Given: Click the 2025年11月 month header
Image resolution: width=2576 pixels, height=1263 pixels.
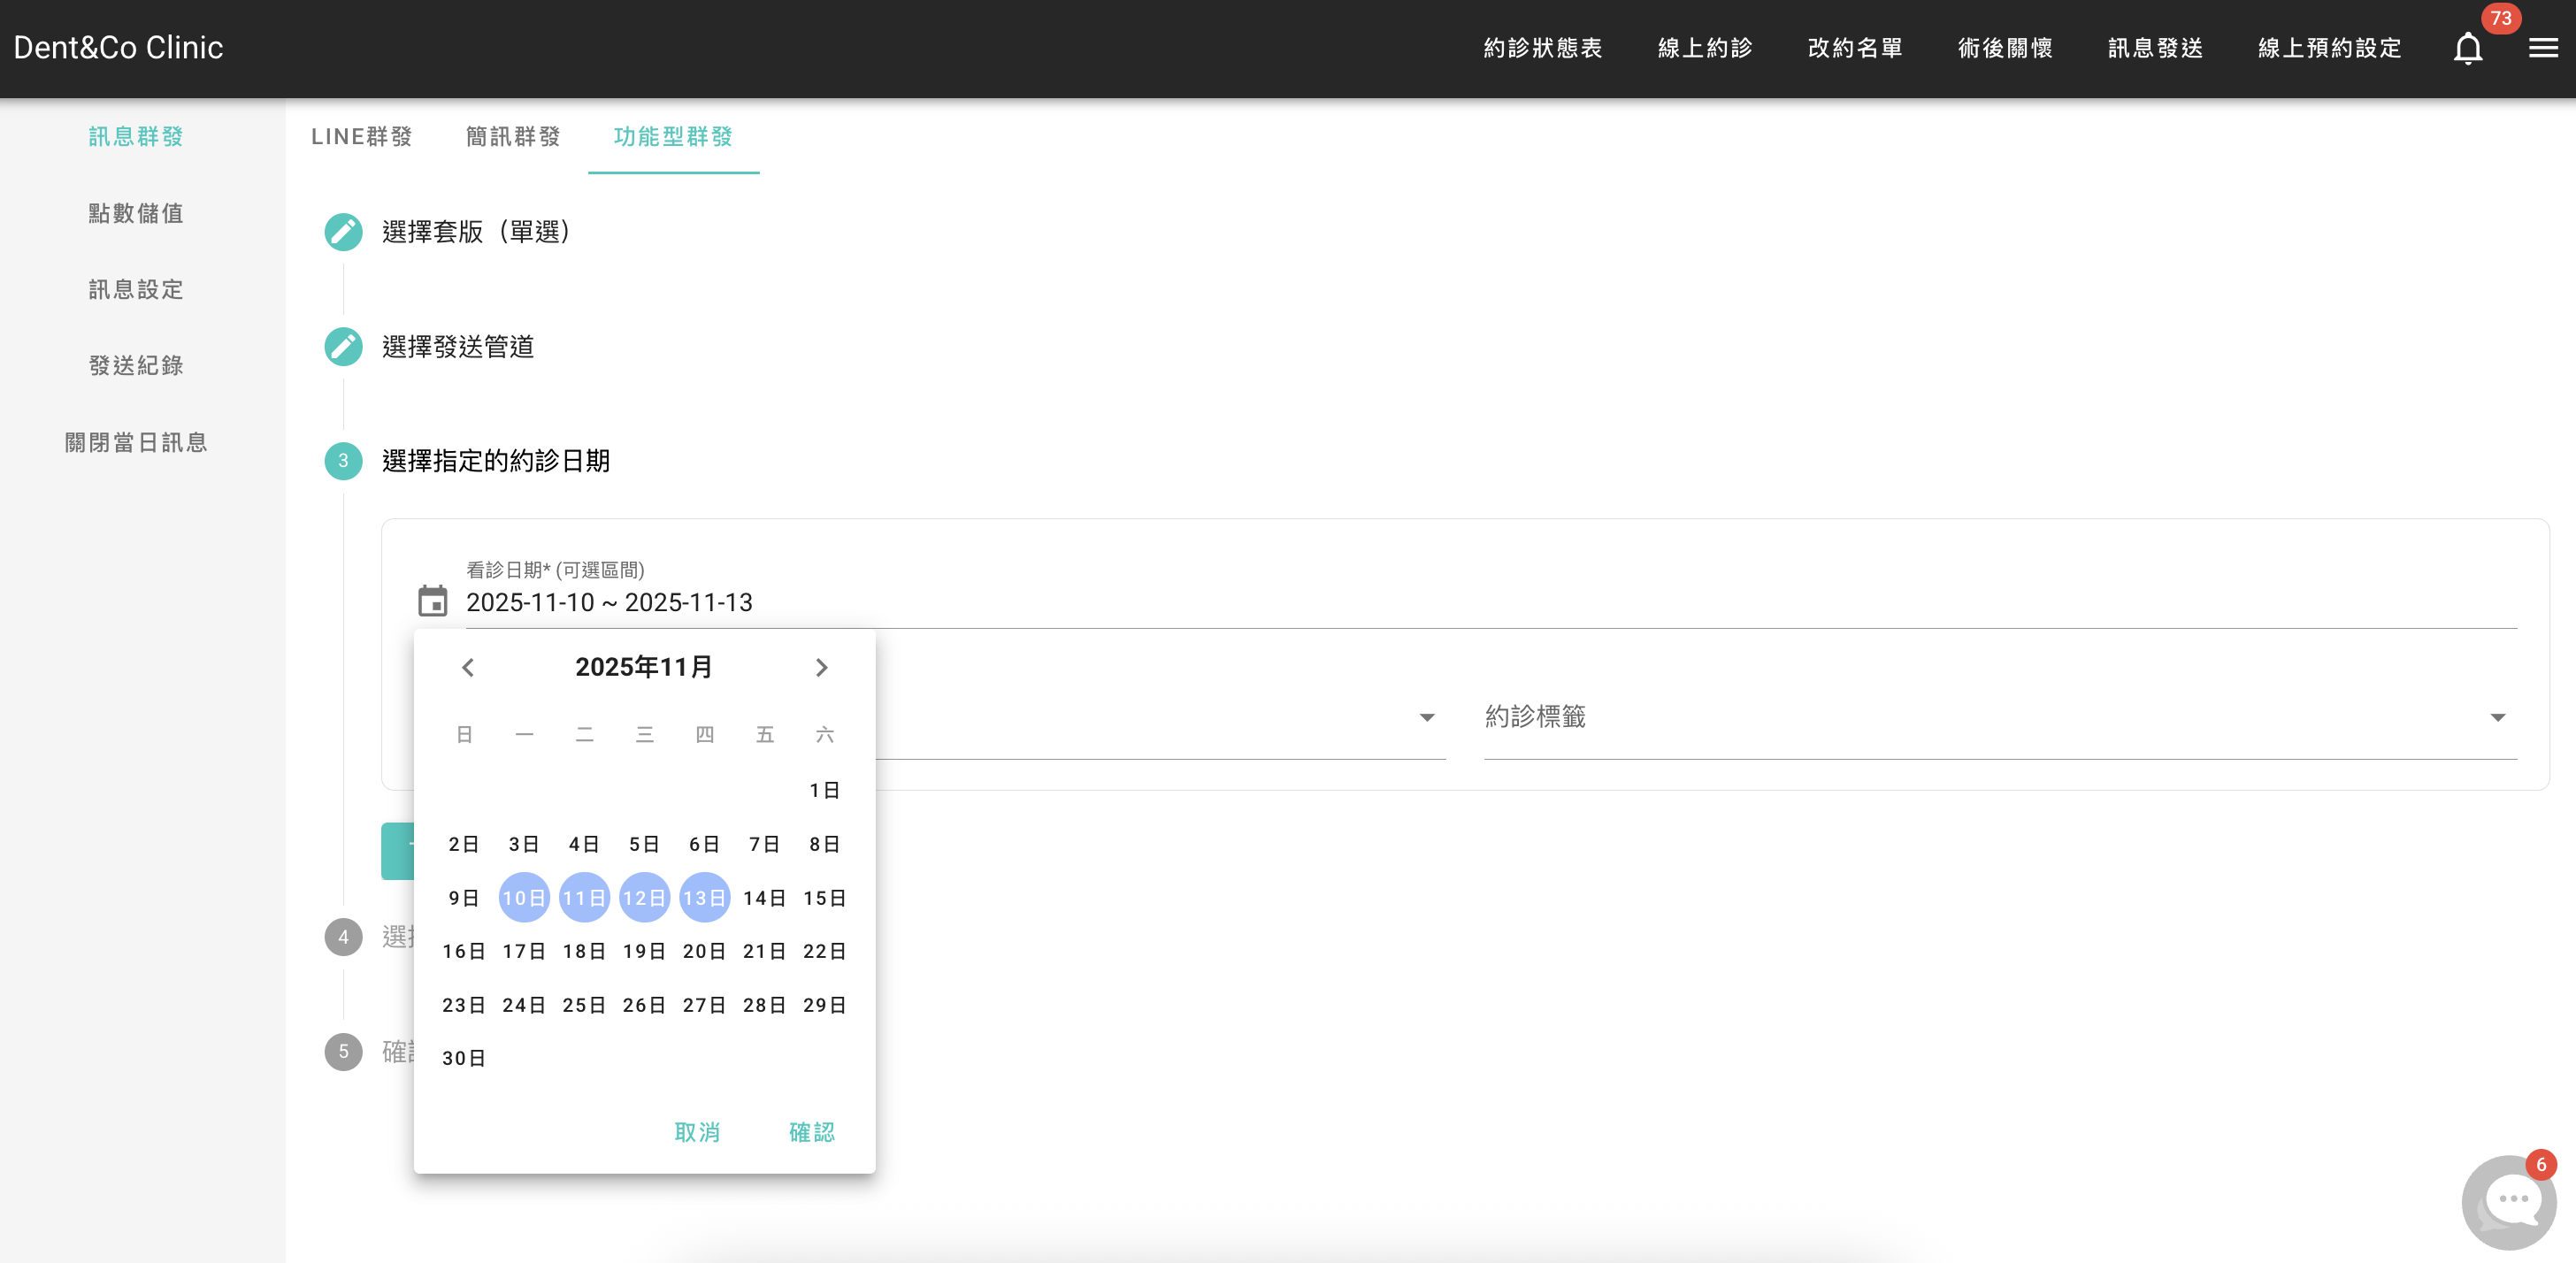Looking at the screenshot, I should tap(644, 667).
